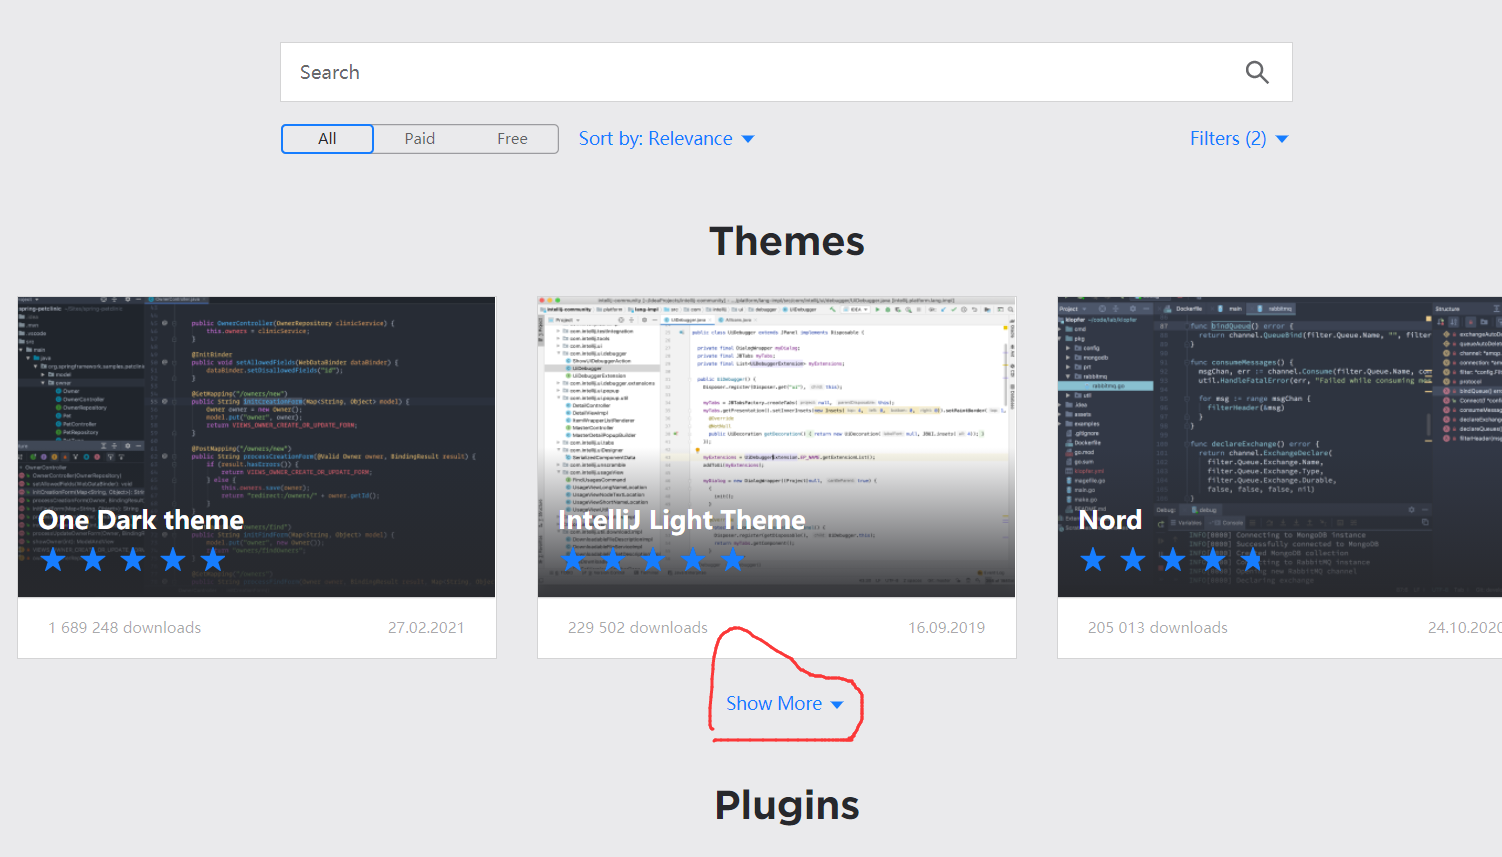Click Nord theme star rating
This screenshot has width=1502, height=857.
click(1173, 560)
